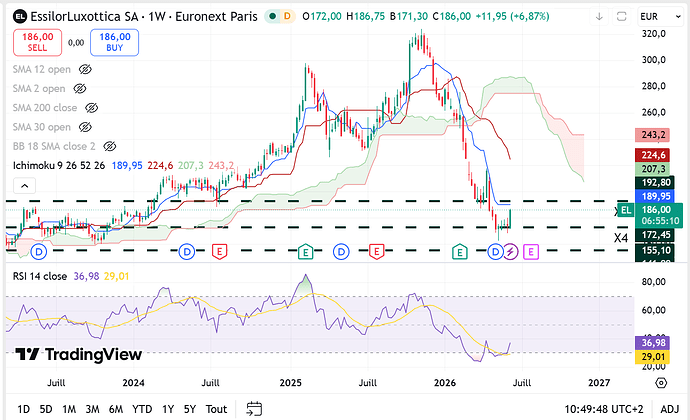Open the date range calendar icon

tap(254, 409)
